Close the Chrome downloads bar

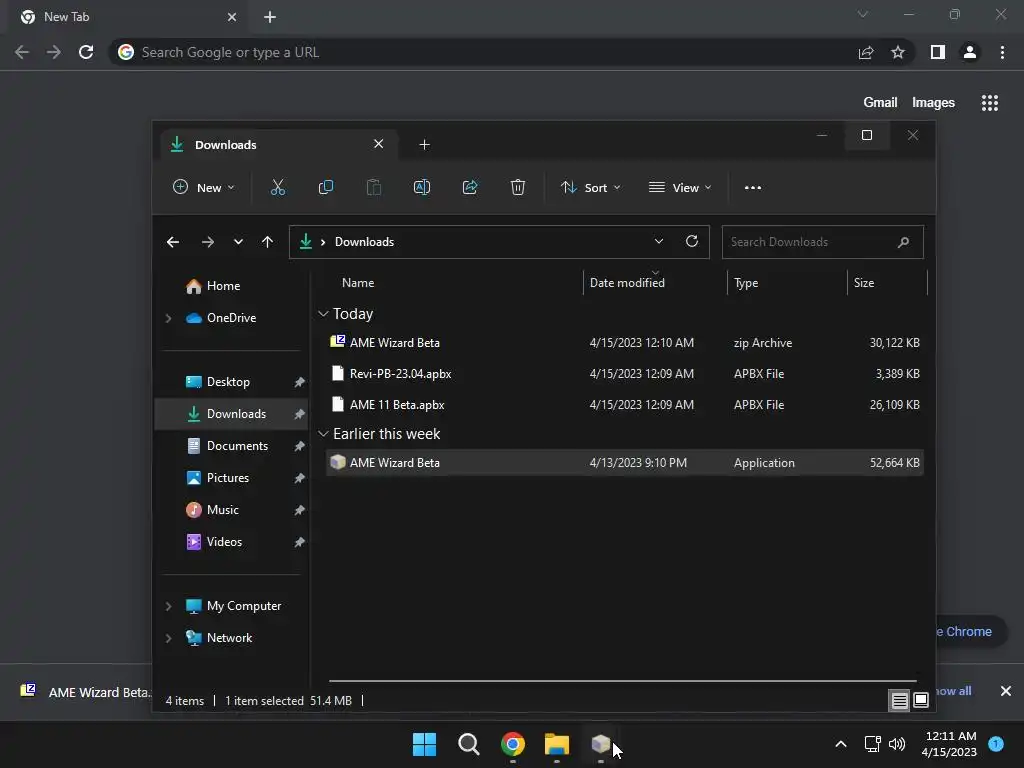pos(1006,691)
